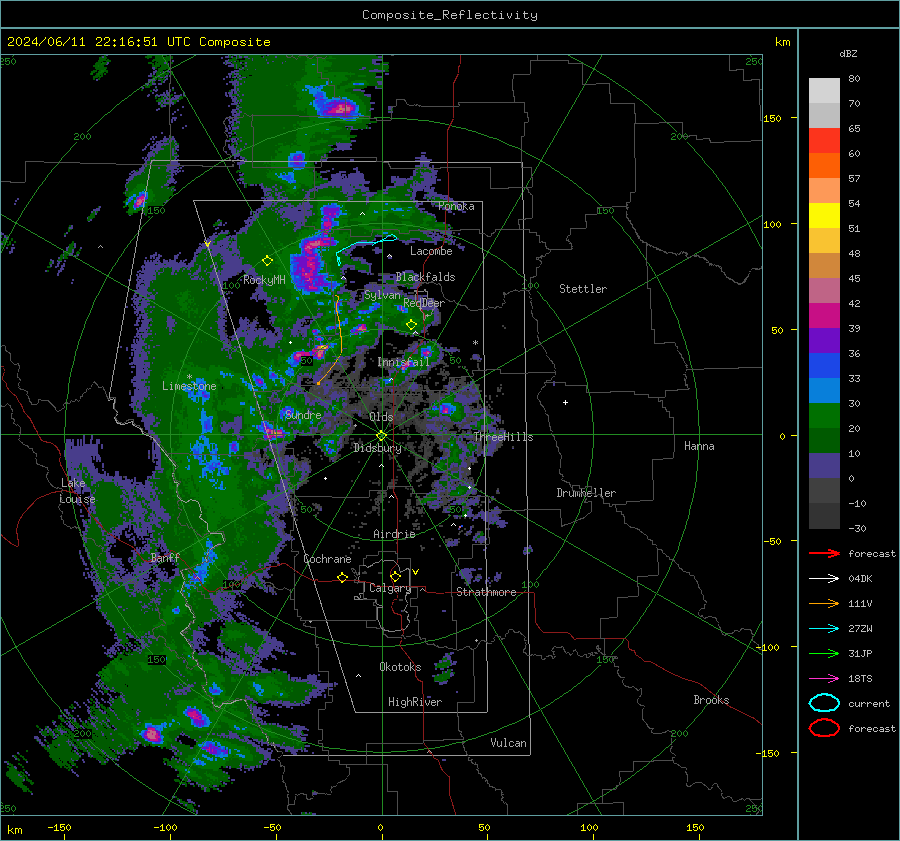
Task: Click the magenta 18TS arrow in legend
Action: [x=824, y=679]
